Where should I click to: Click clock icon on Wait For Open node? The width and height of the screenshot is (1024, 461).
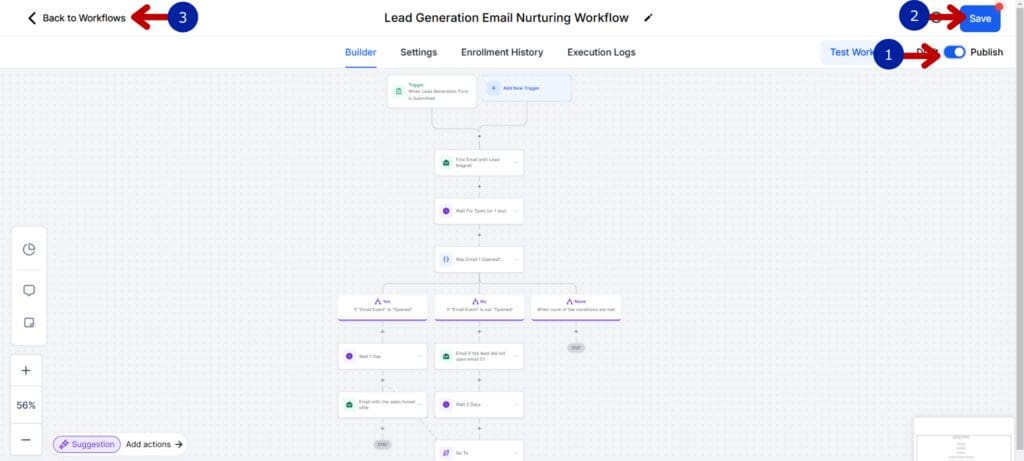(446, 211)
